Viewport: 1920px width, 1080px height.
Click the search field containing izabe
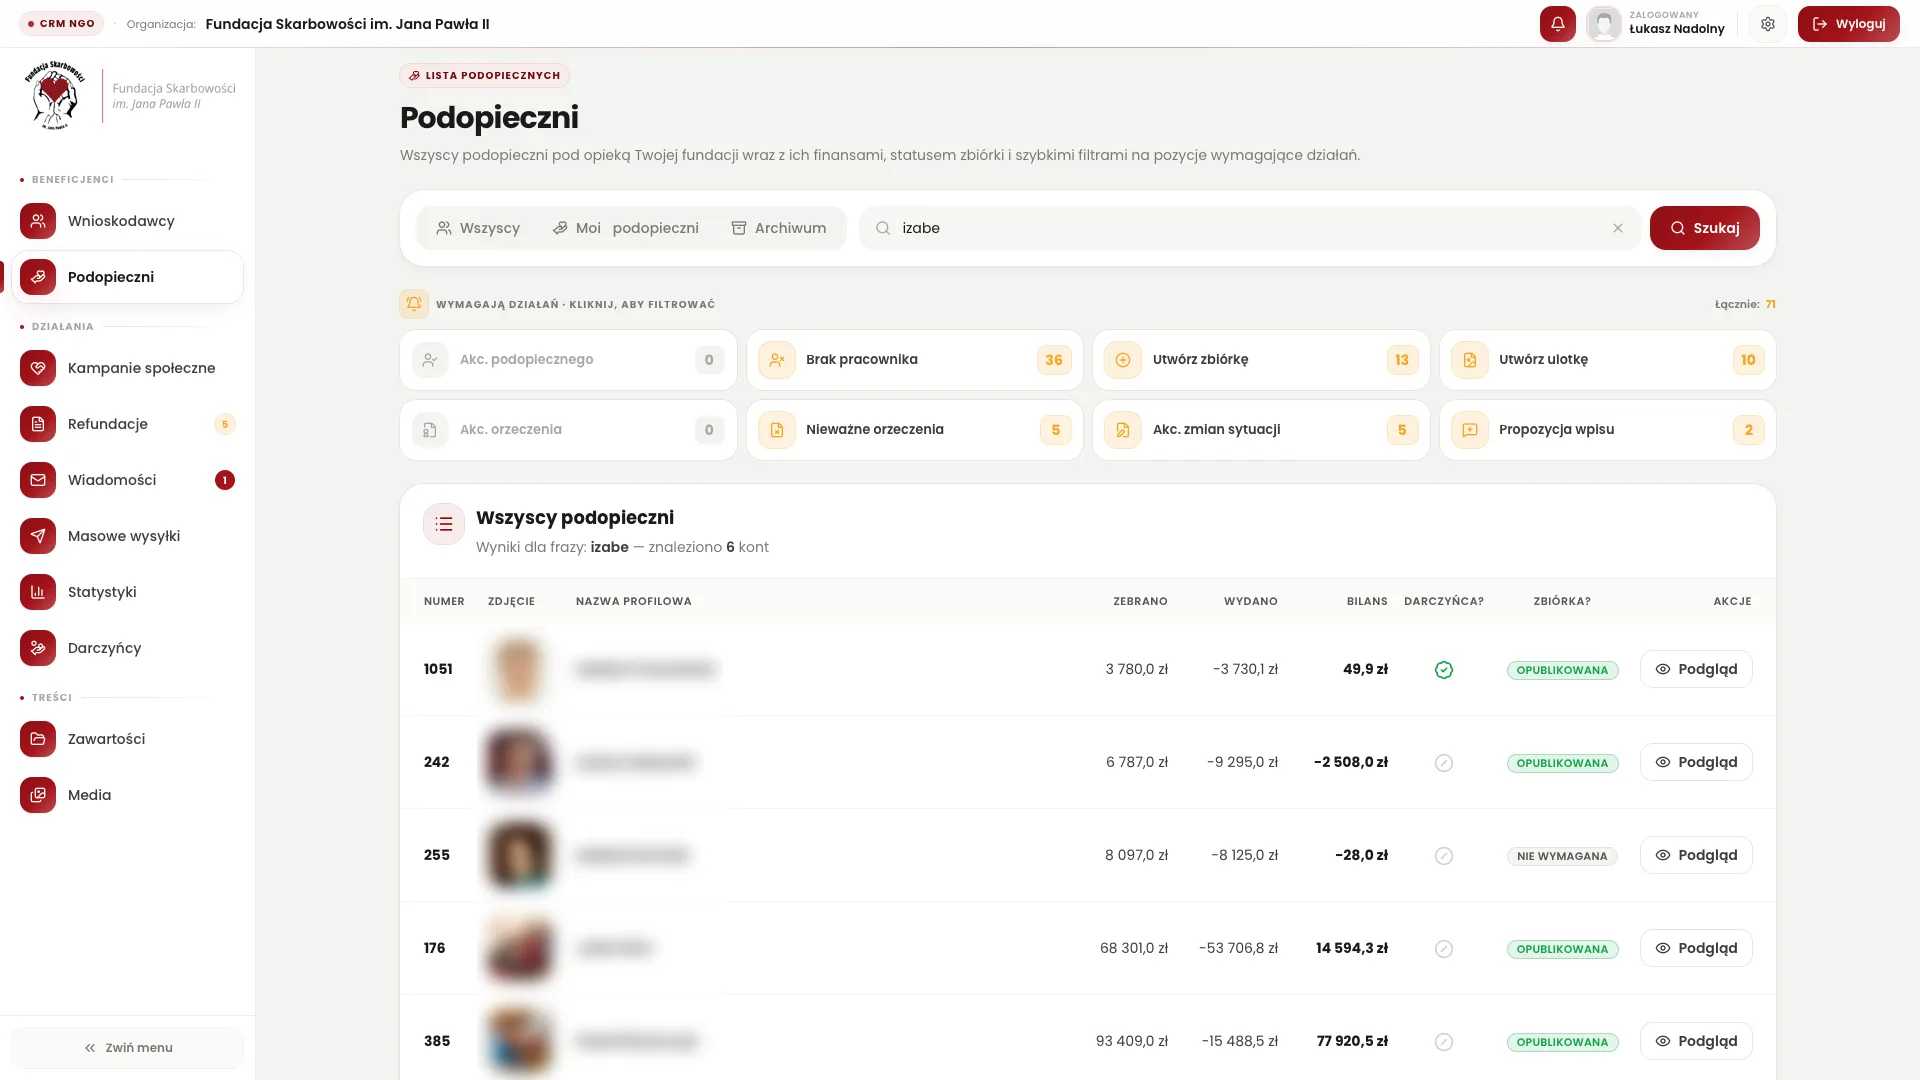coord(1250,228)
